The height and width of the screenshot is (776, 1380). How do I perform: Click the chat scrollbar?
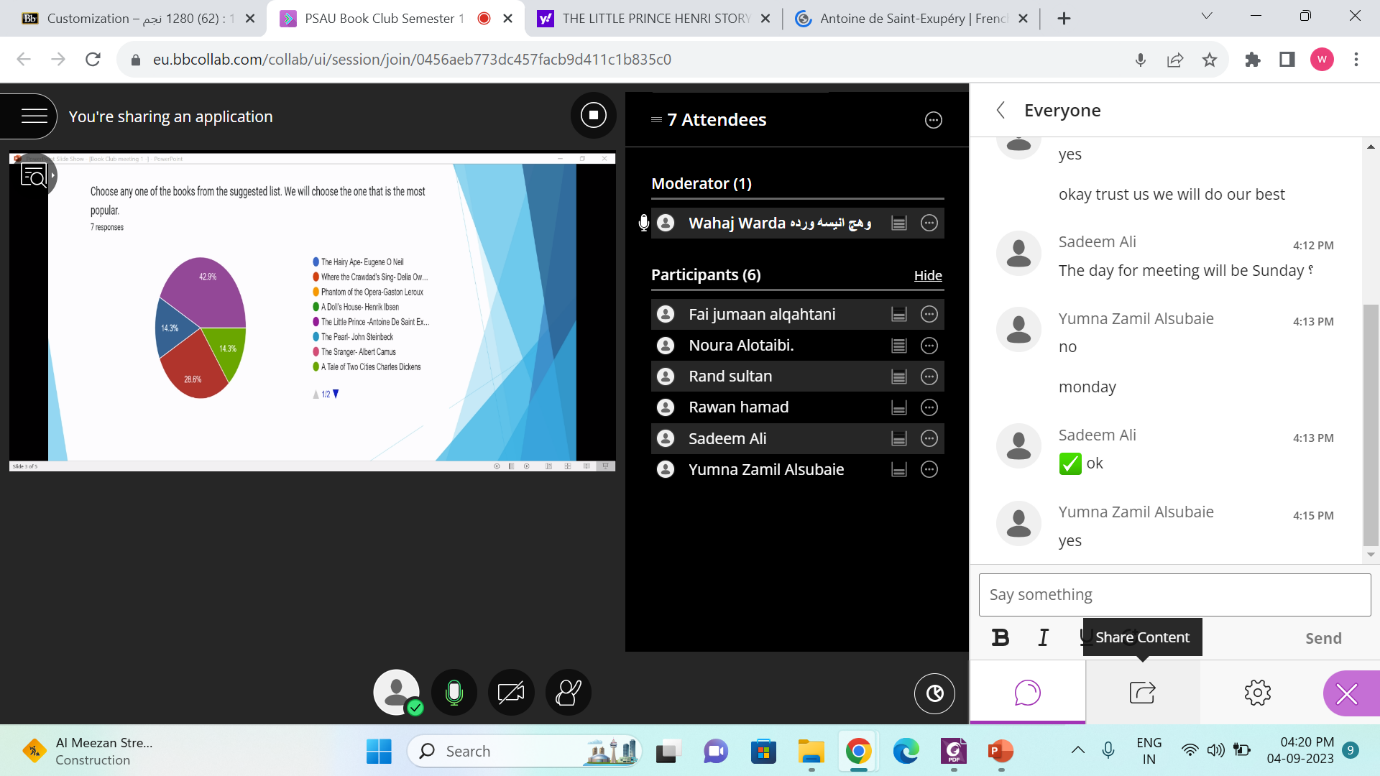click(x=1371, y=420)
